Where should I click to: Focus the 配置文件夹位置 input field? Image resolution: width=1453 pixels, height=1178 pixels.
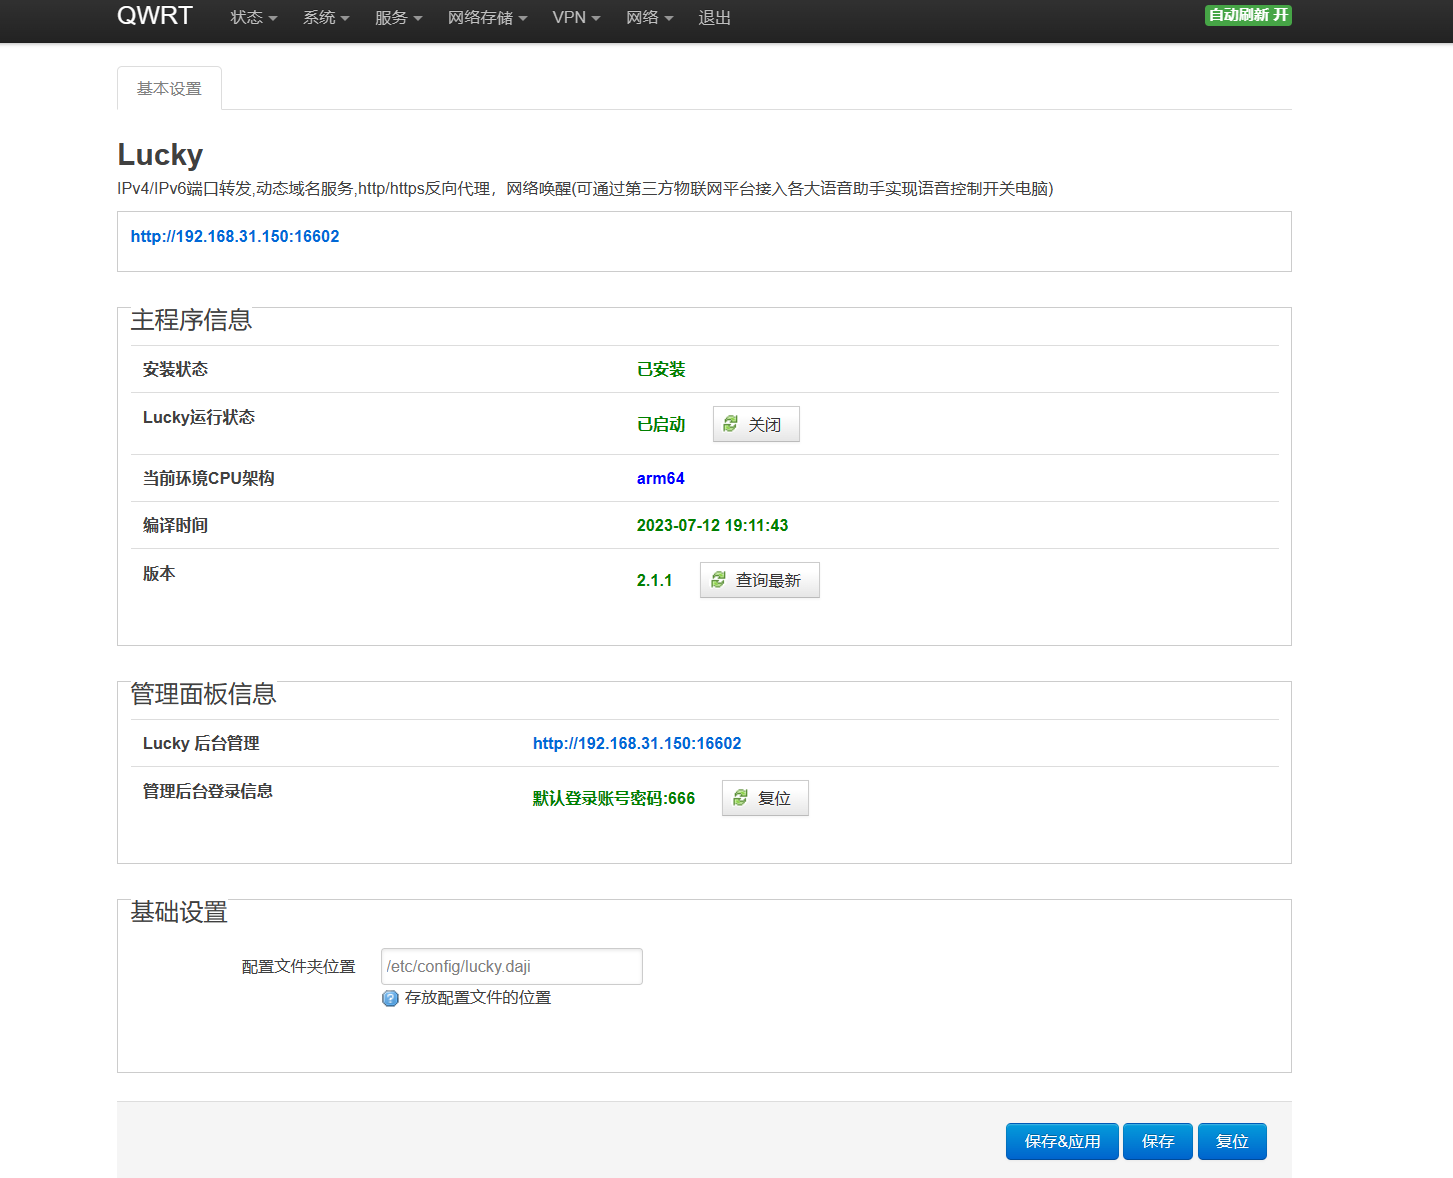(512, 966)
